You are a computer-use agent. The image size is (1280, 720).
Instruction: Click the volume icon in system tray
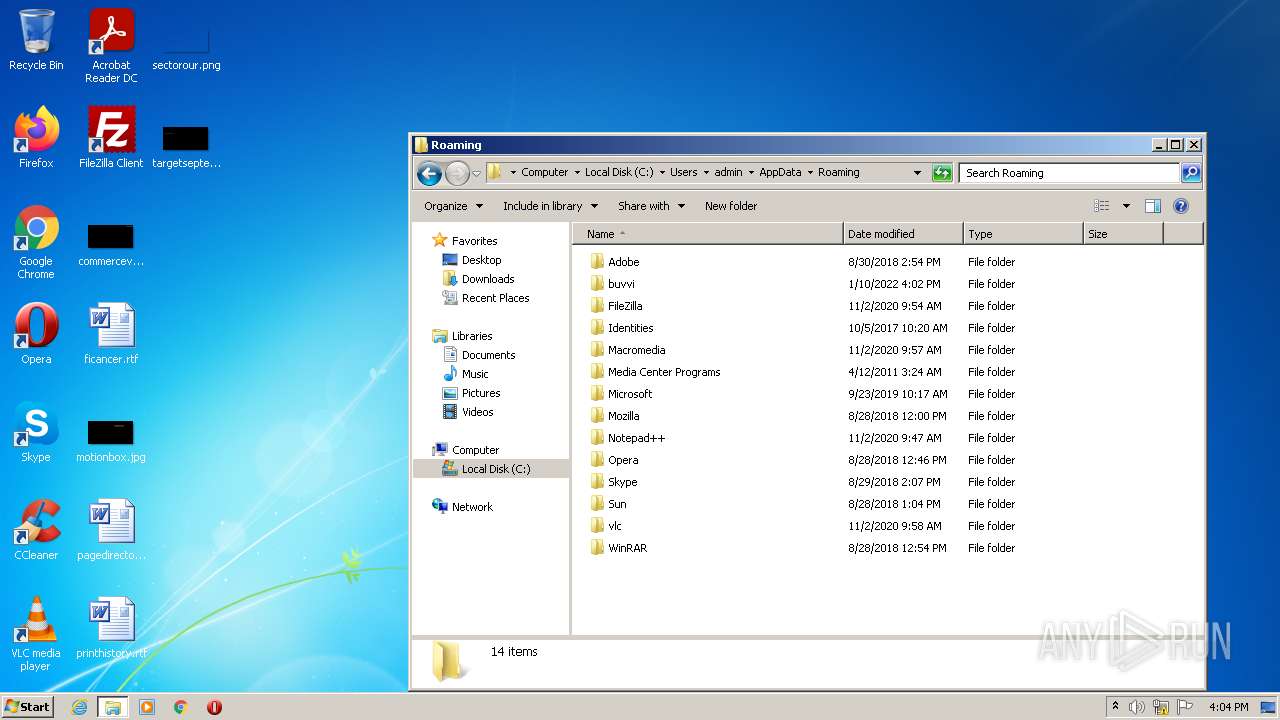[1137, 707]
